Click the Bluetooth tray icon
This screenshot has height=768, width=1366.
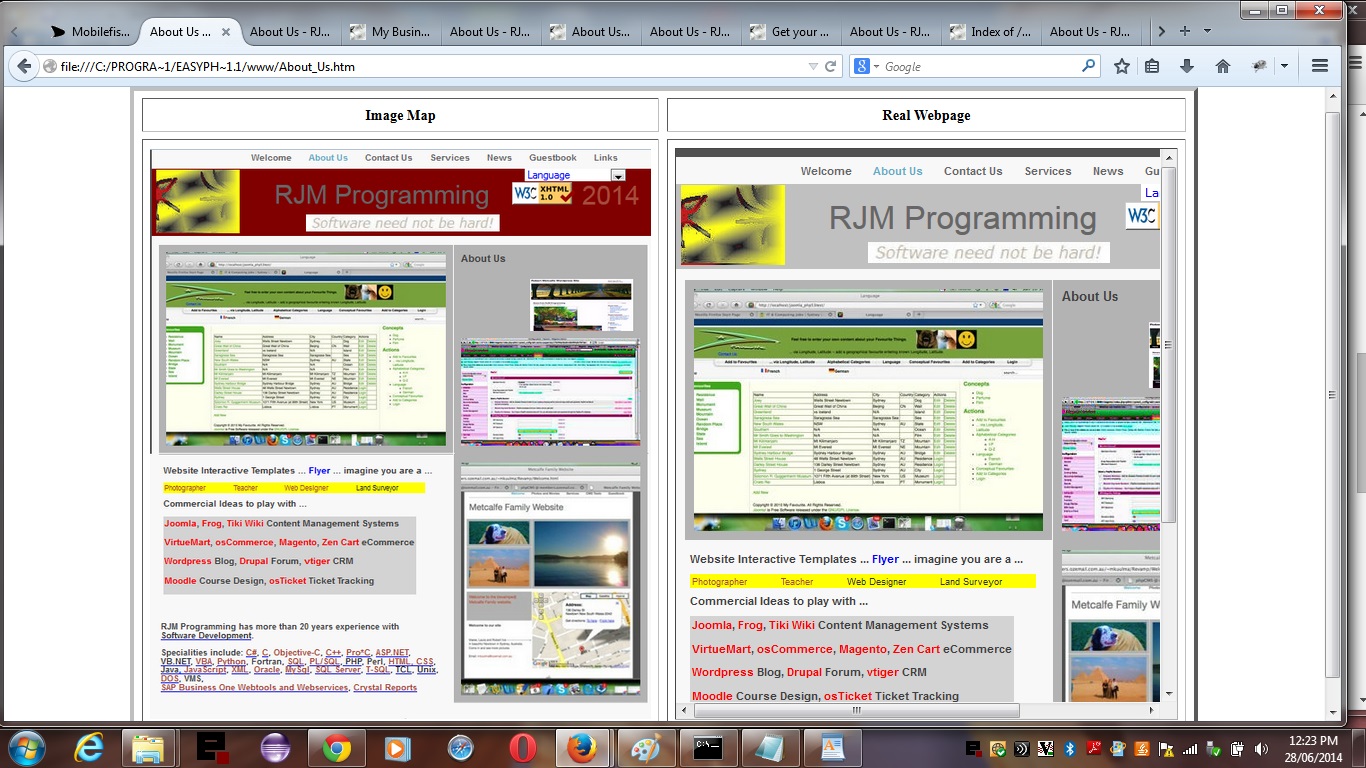tap(1068, 748)
